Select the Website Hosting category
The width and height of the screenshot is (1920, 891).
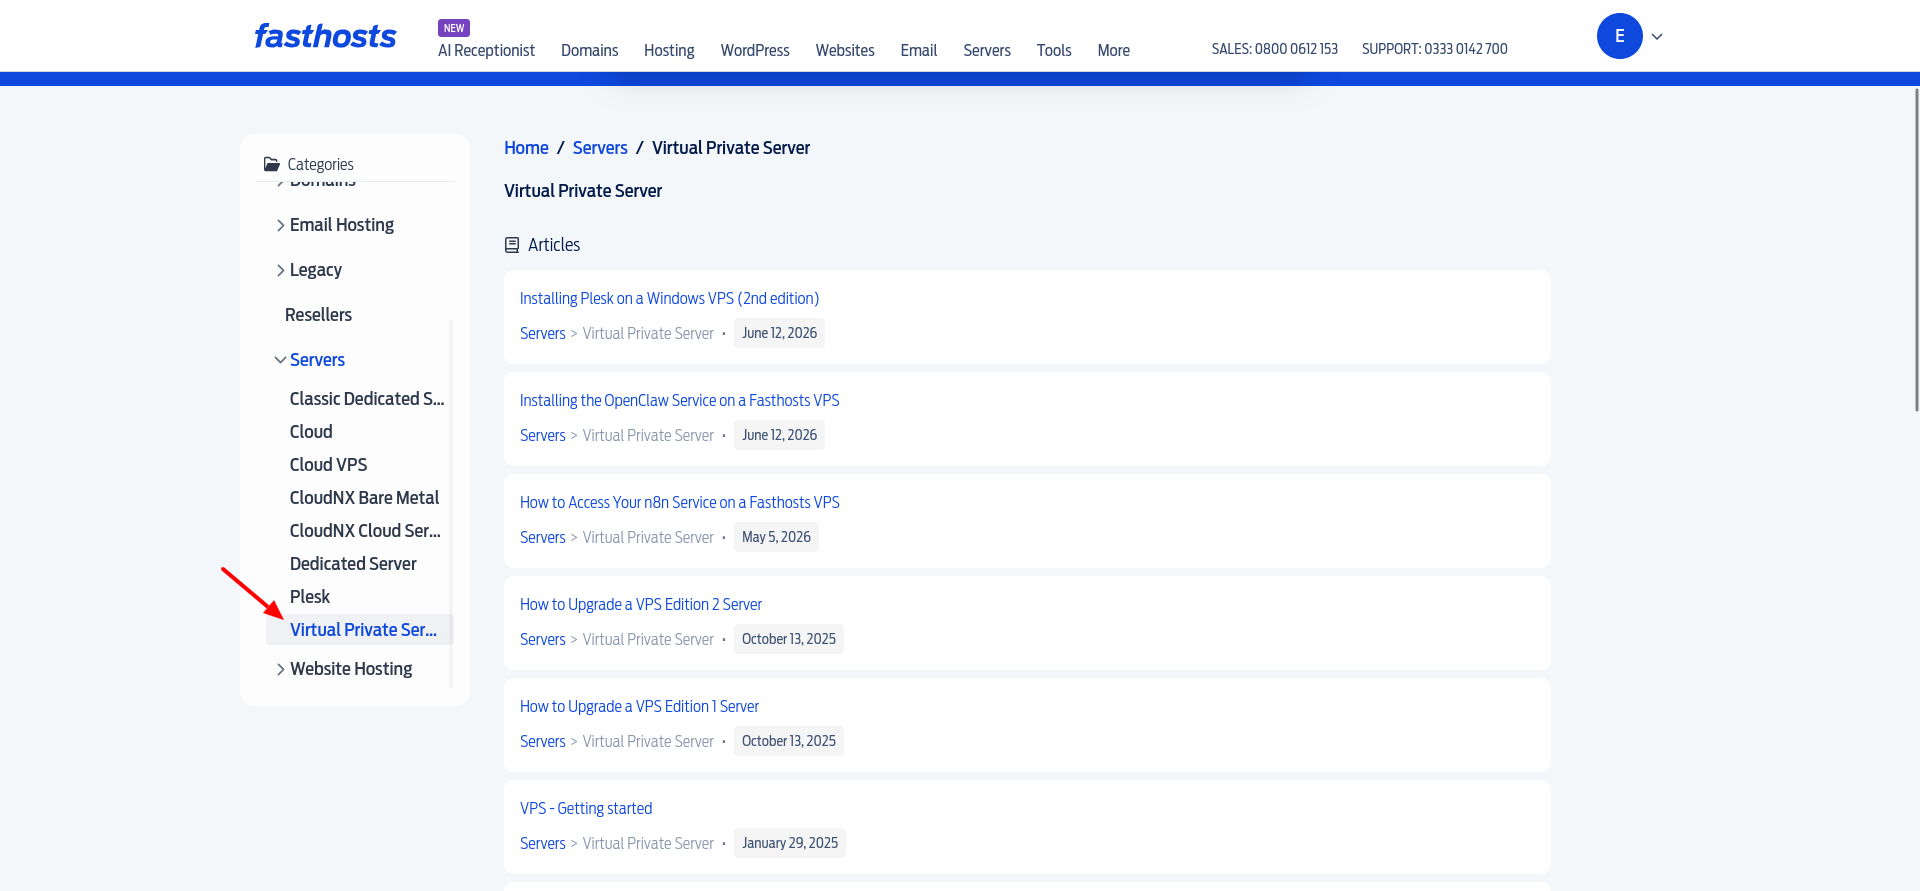(x=351, y=669)
